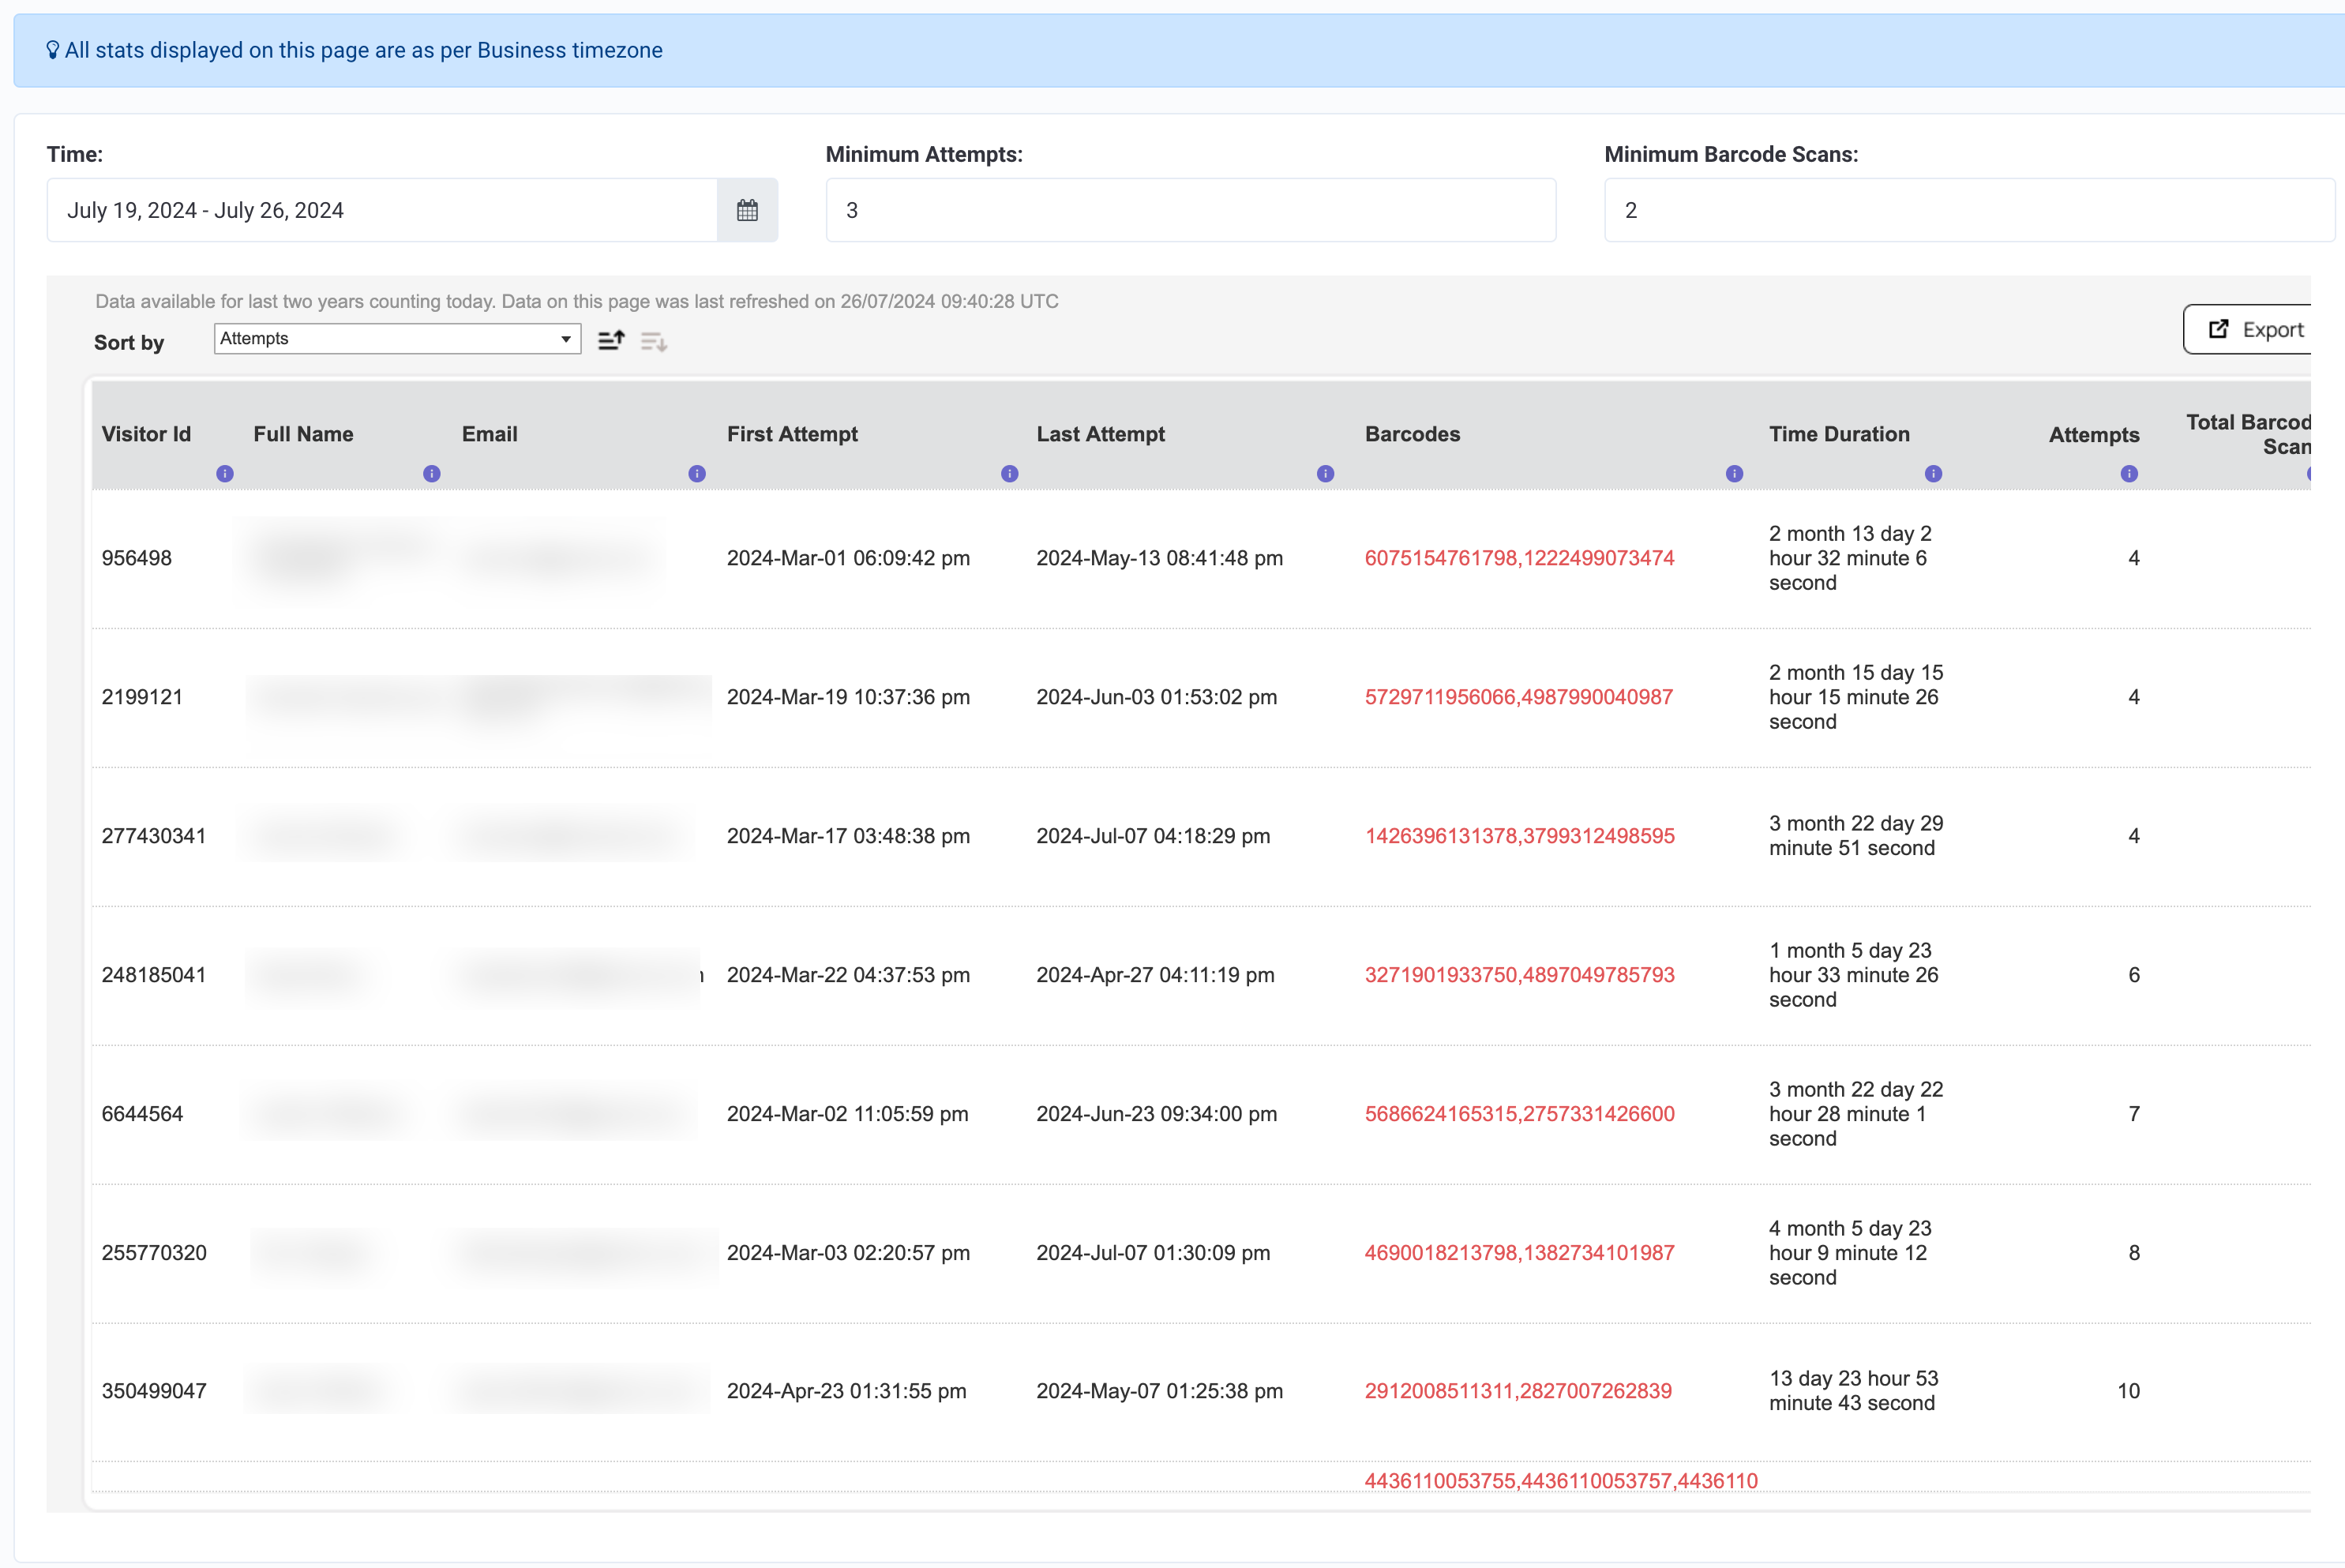Image resolution: width=2345 pixels, height=1568 pixels.
Task: Select visitor id 2199121
Action: (x=142, y=697)
